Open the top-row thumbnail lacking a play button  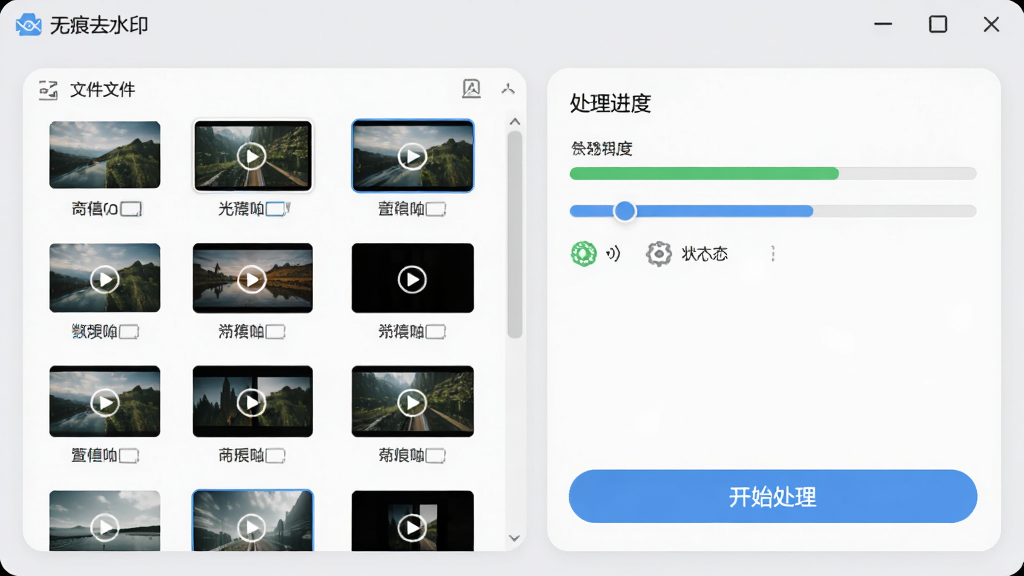tap(104, 155)
